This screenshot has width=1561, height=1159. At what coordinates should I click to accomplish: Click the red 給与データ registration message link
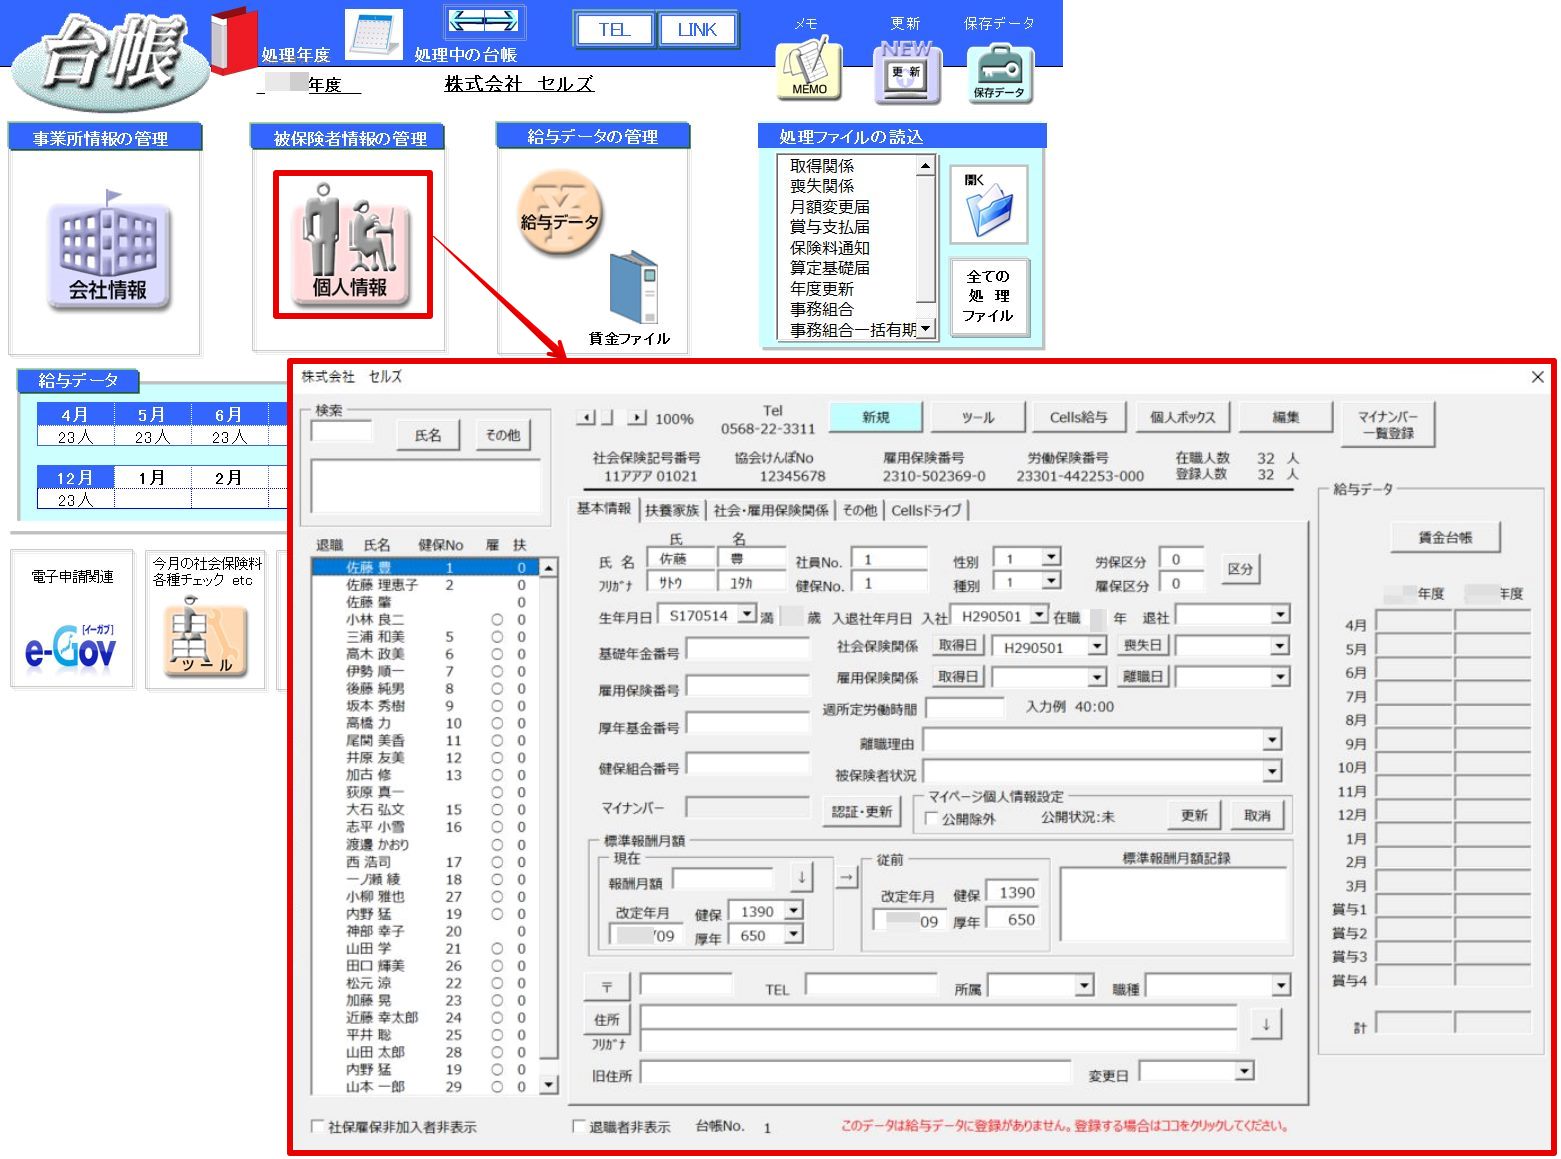1064,1125
